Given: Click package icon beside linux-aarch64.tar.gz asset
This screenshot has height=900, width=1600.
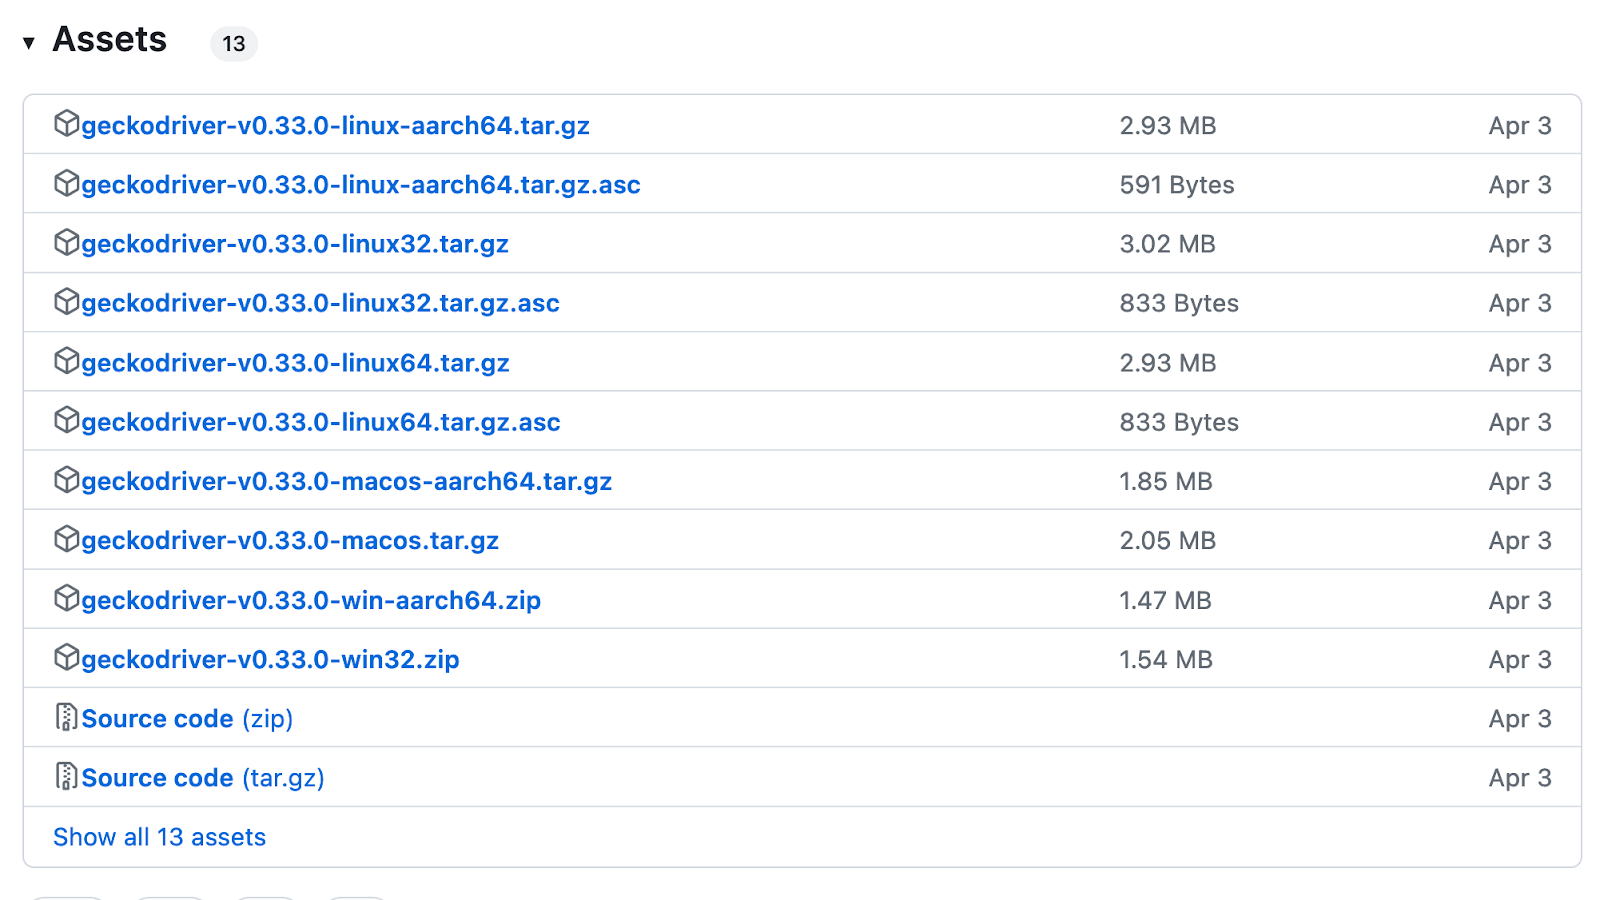Looking at the screenshot, I should click(x=66, y=124).
